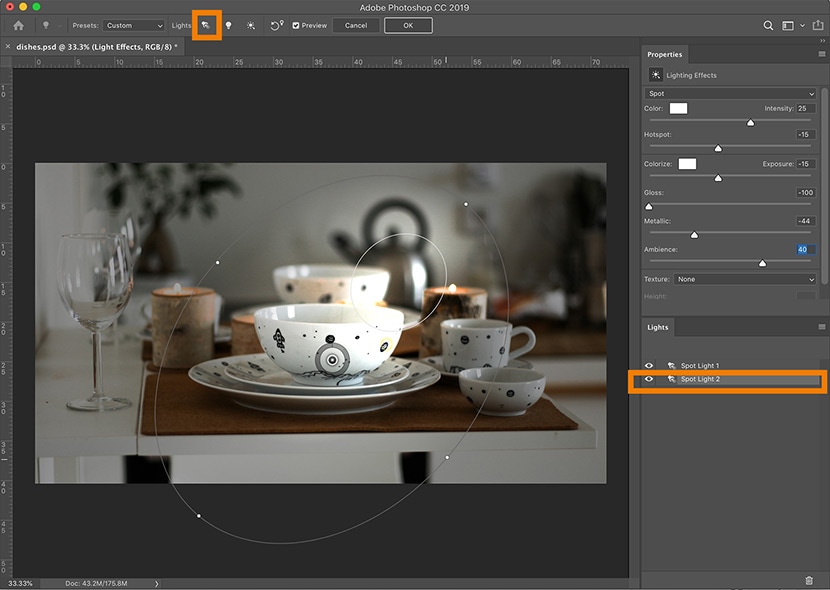Click the Home icon in options bar

point(18,25)
